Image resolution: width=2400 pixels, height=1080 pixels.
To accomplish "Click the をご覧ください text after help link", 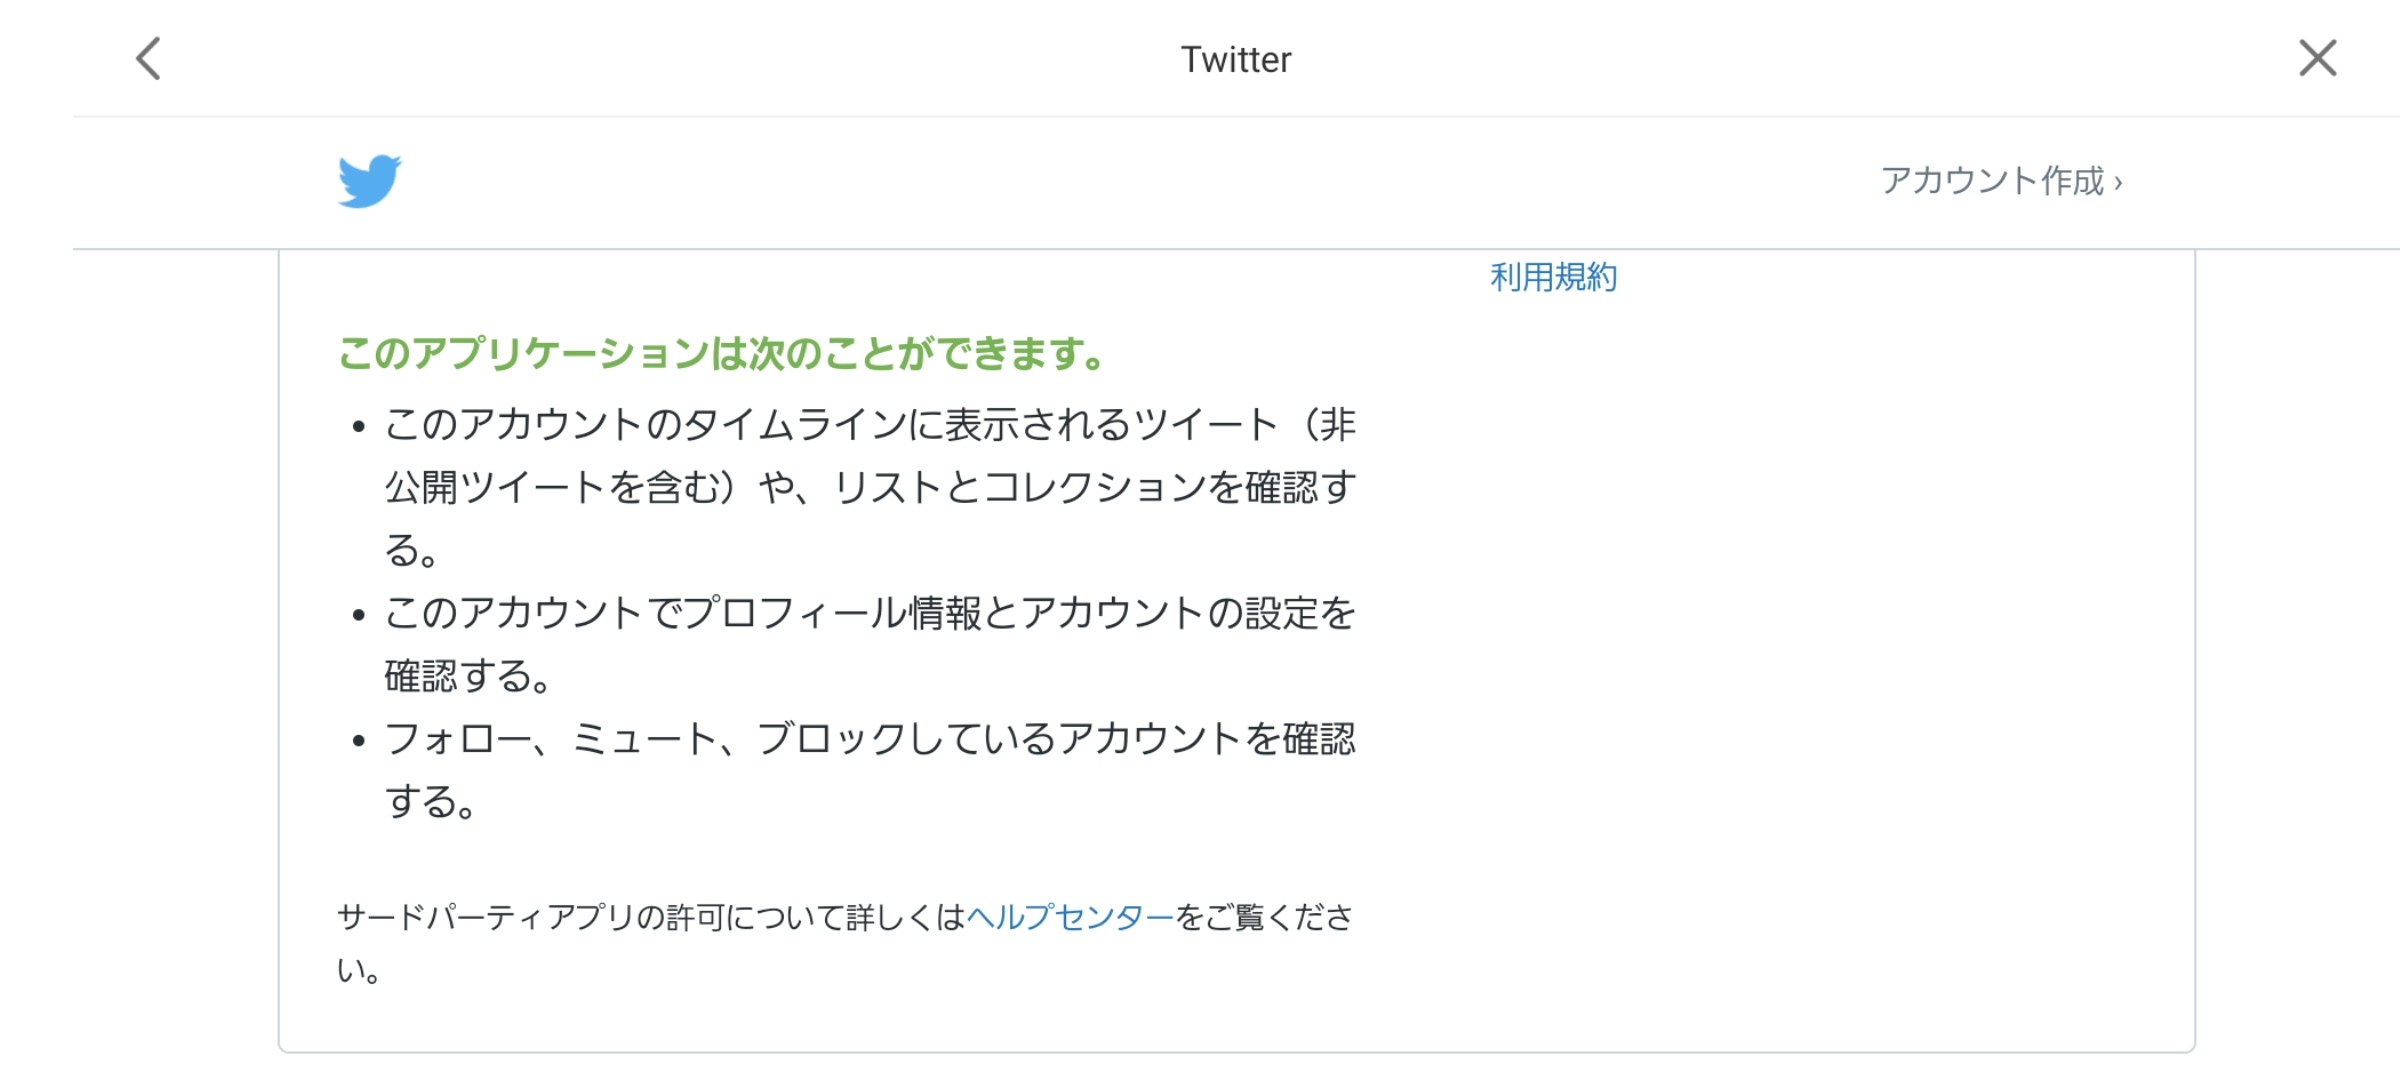I will click(x=1264, y=916).
